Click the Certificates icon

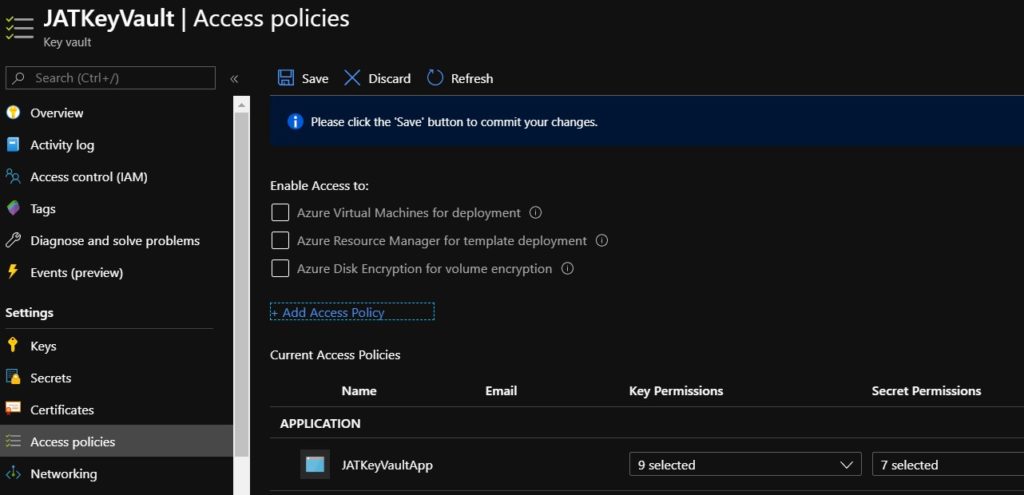click(x=13, y=409)
